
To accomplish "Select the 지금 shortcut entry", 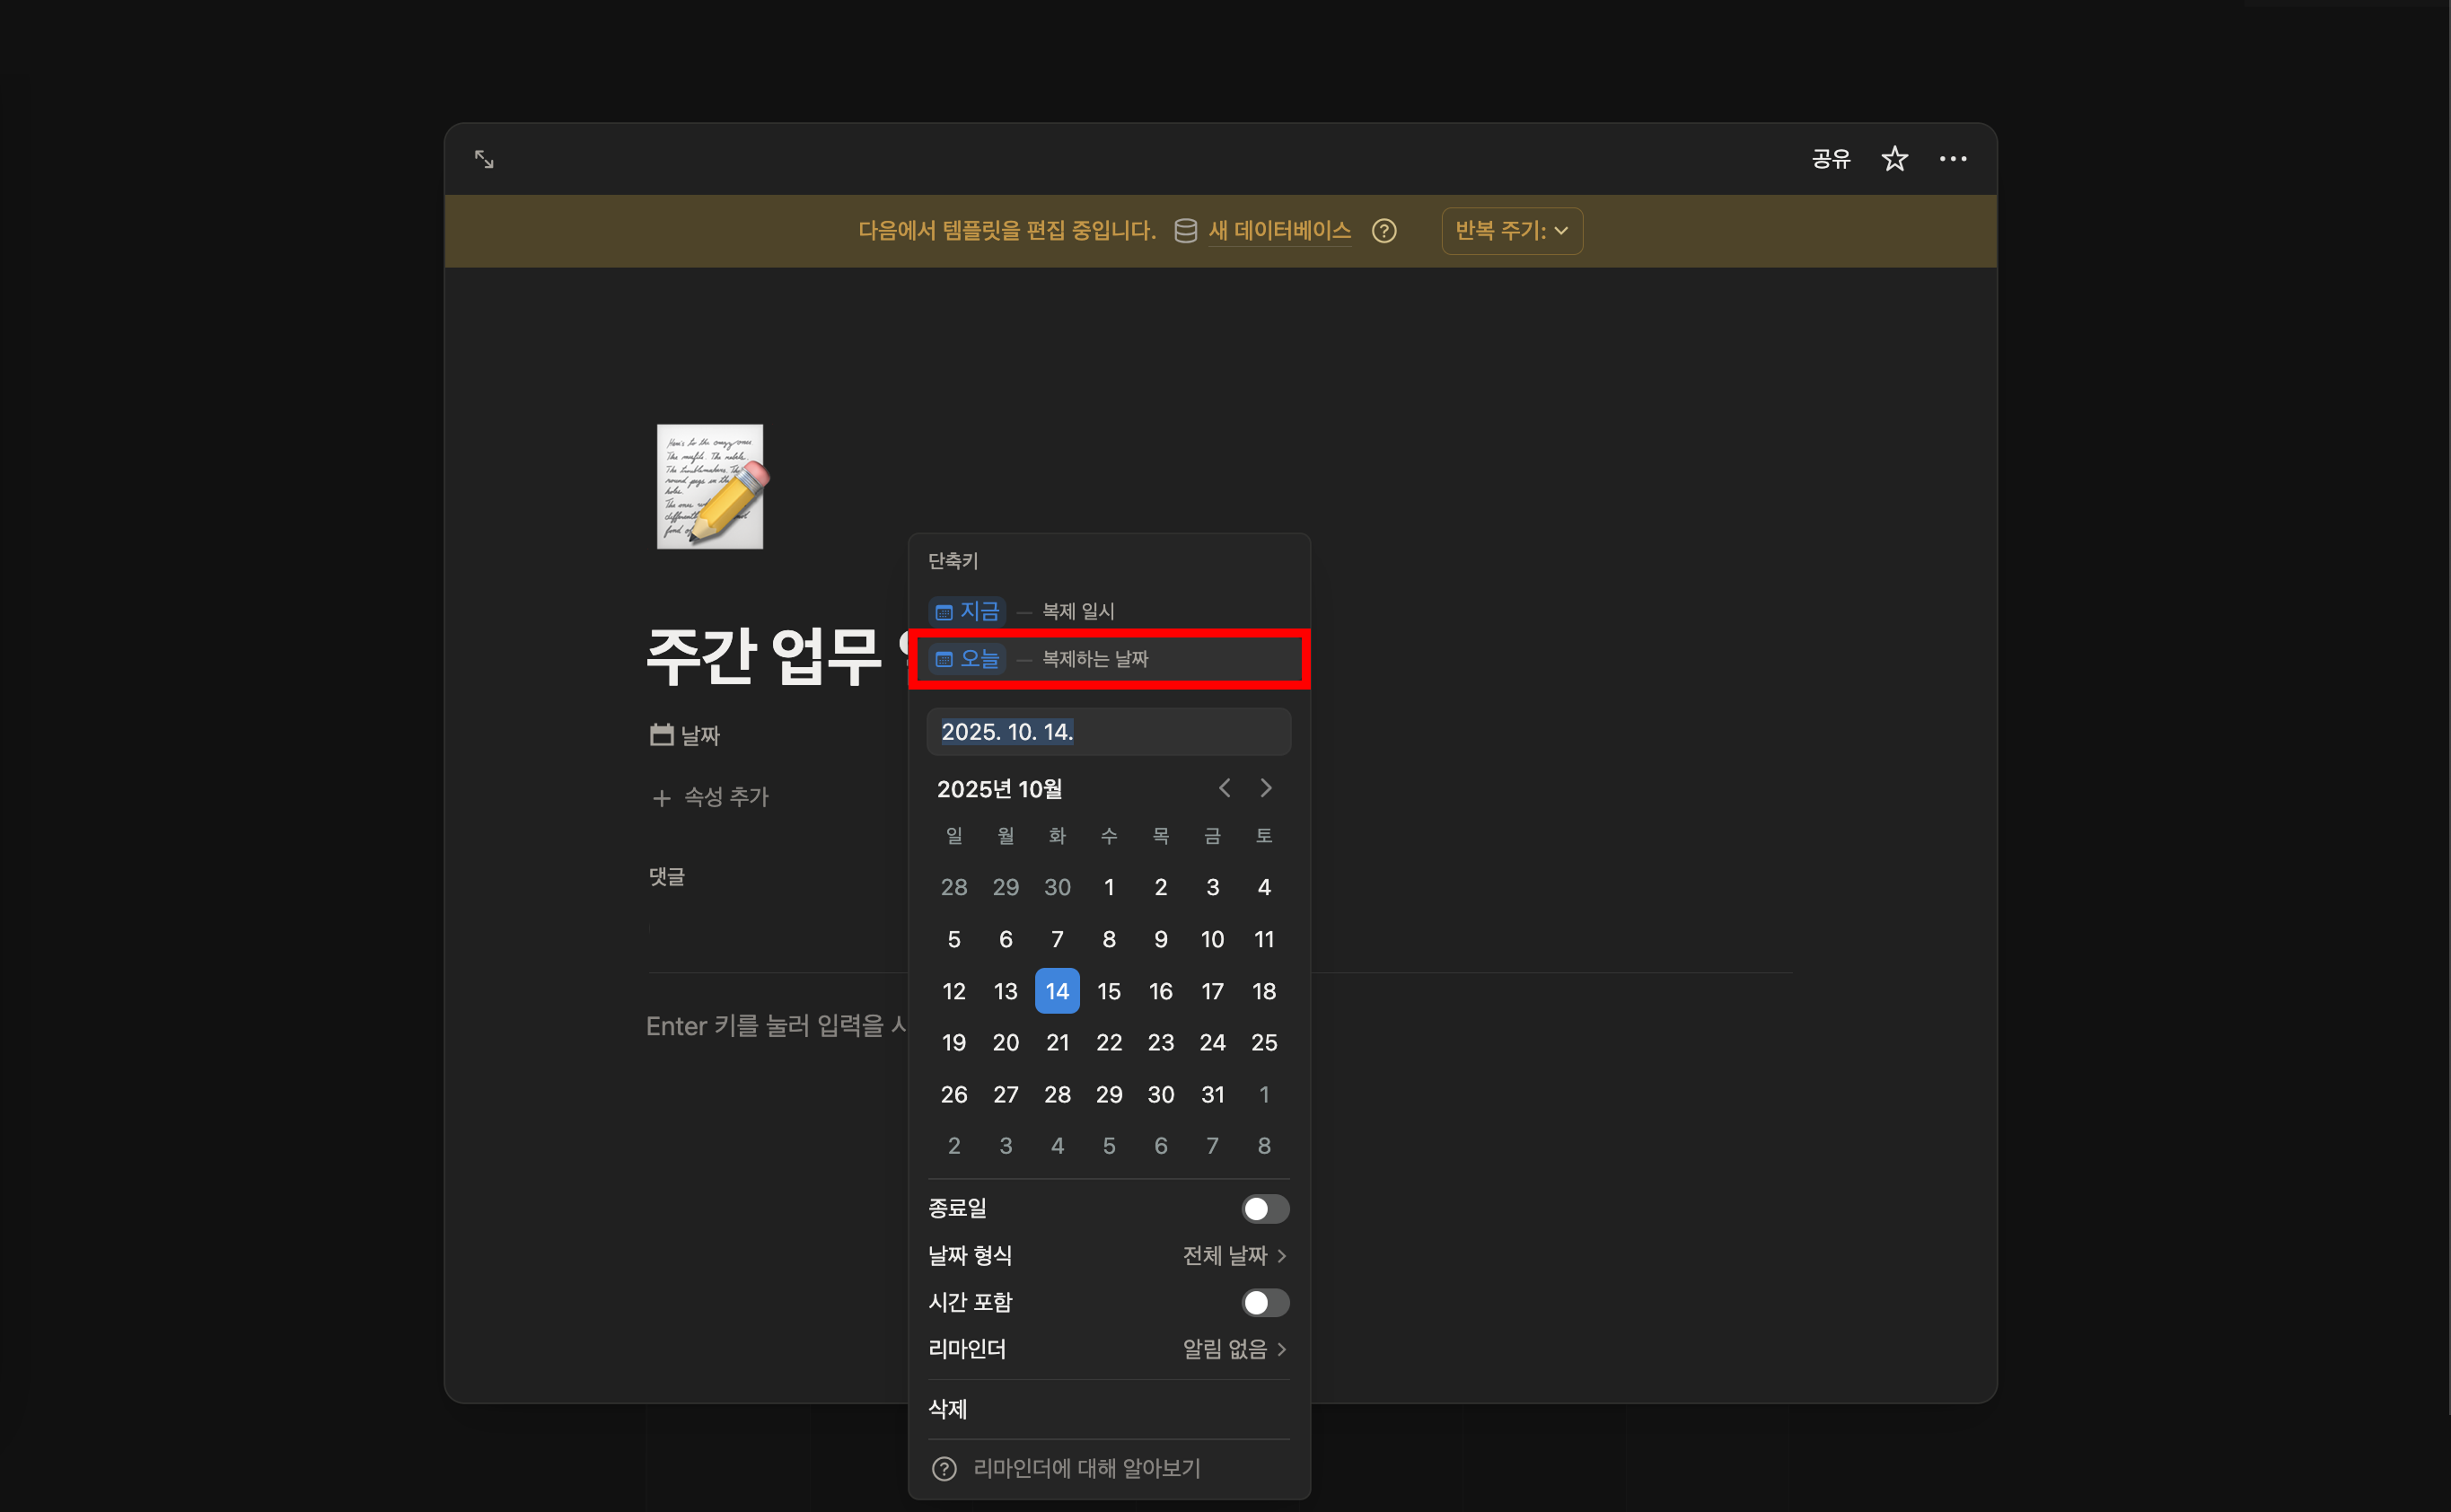I will [968, 611].
